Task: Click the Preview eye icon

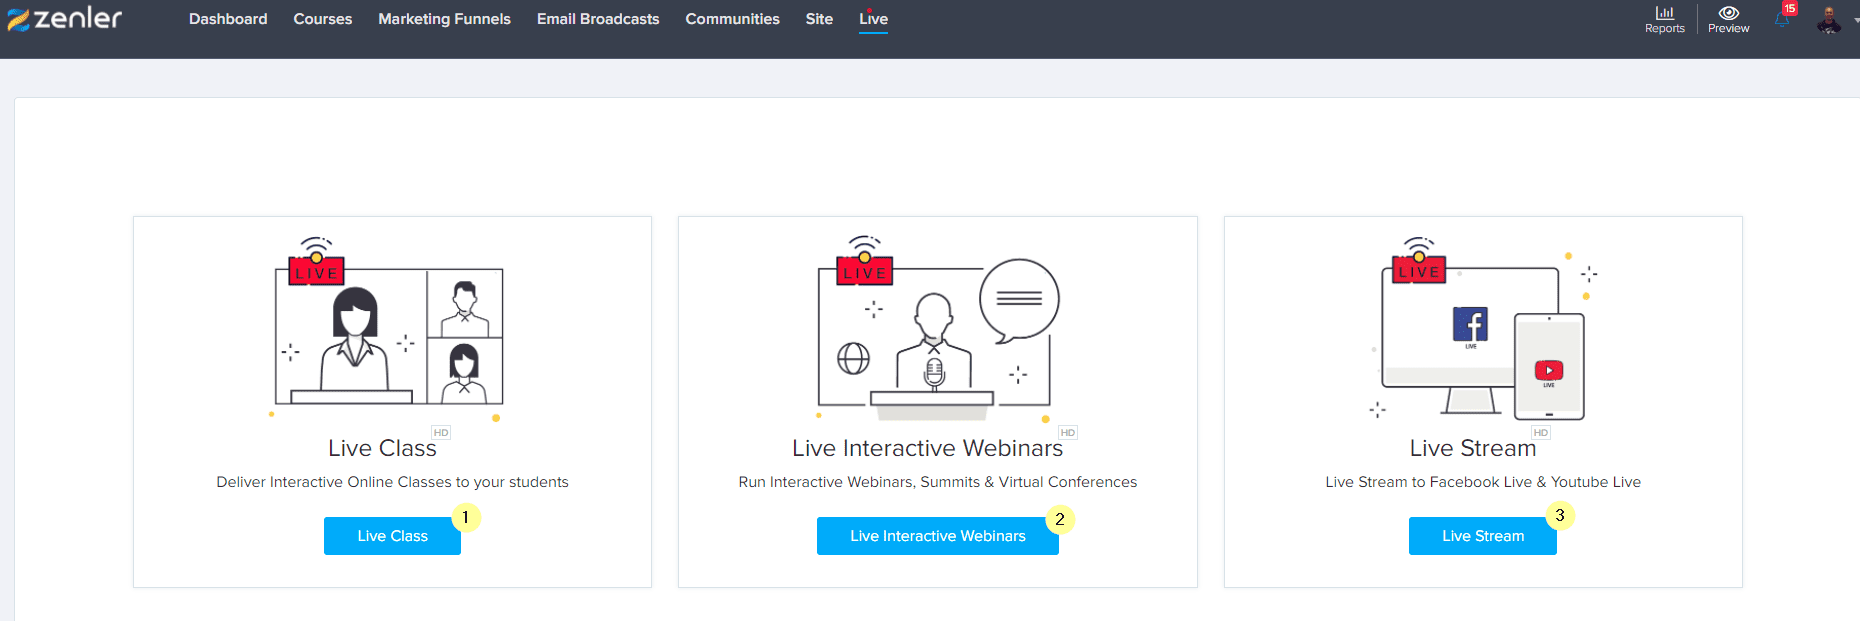Action: 1728,13
